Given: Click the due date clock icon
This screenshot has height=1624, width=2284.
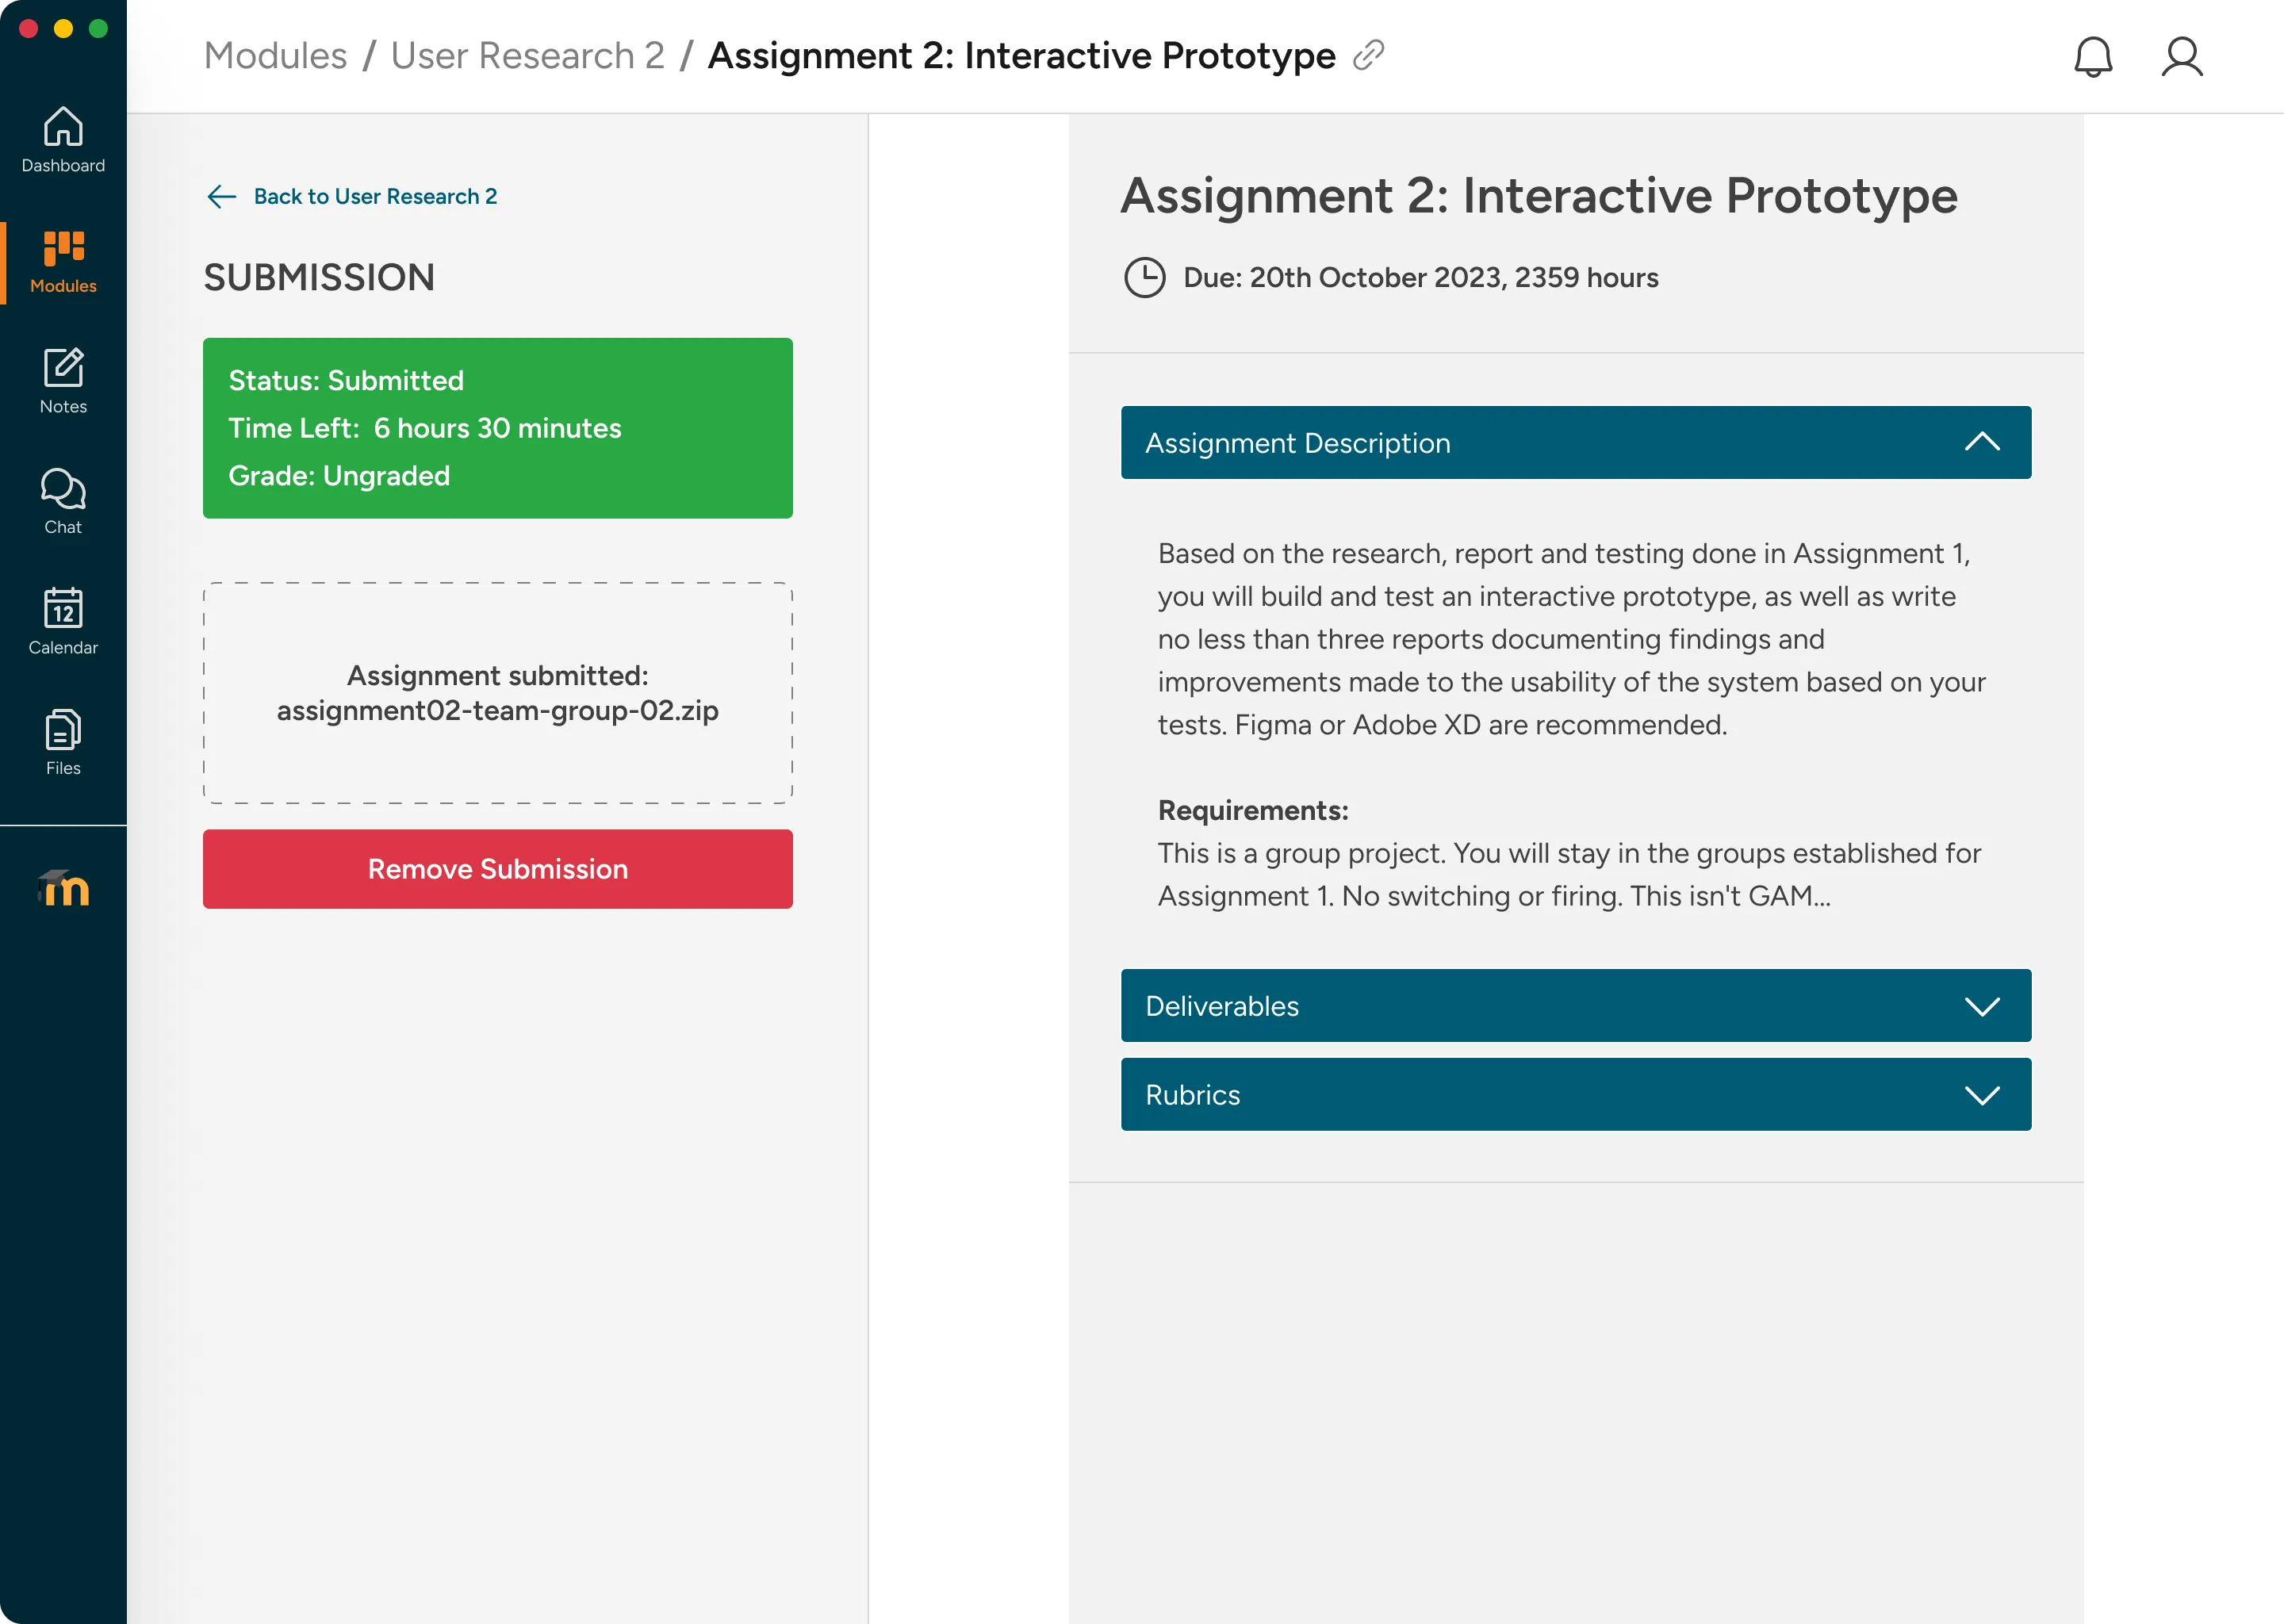Looking at the screenshot, I should pos(1144,277).
